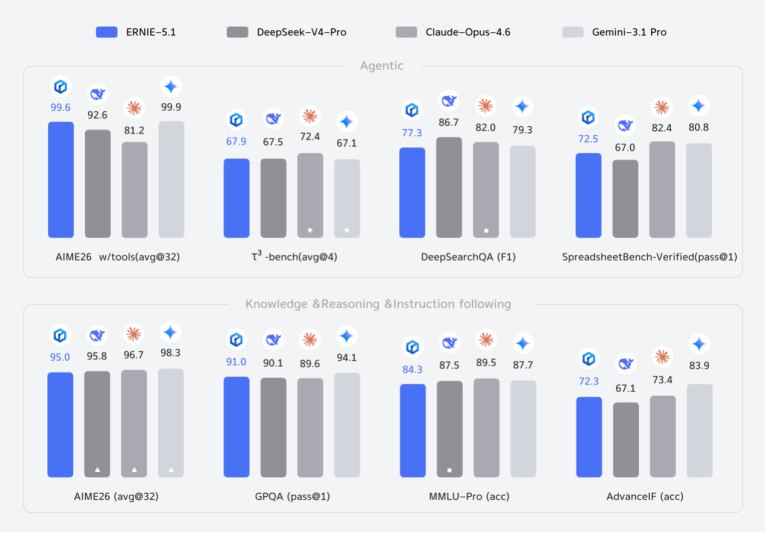Click the DeepSeek whale icon above AdvanceIF 67.1
768x534 pixels.
[x=625, y=364]
